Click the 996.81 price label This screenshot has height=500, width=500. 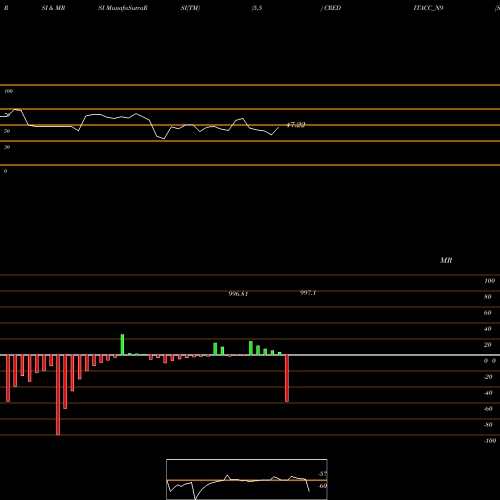click(x=238, y=294)
